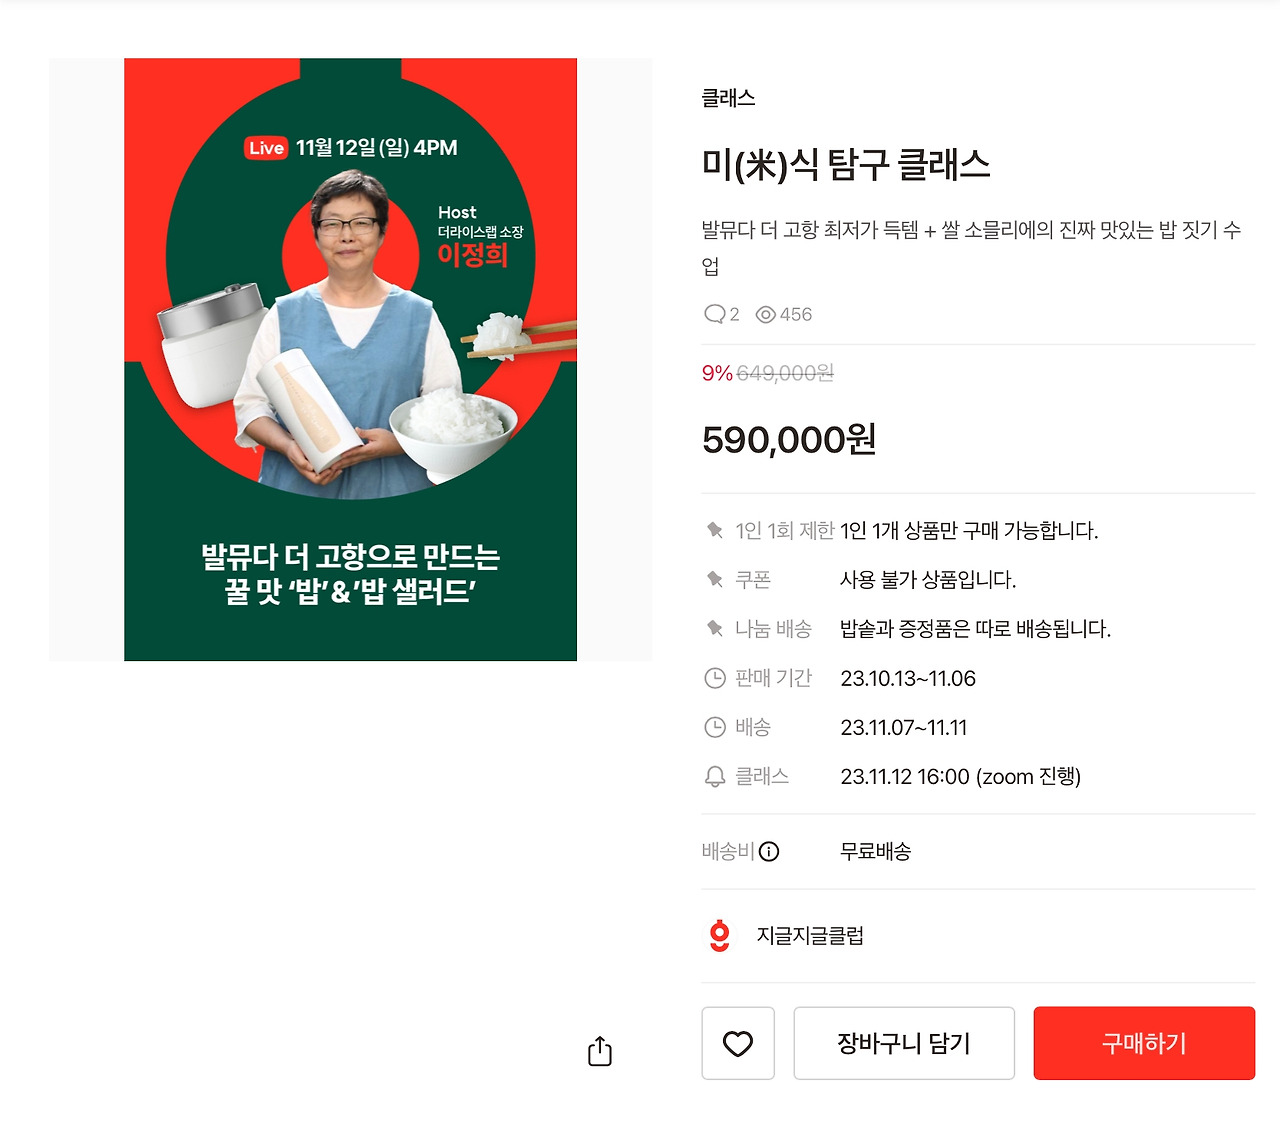Click the pin icon next to 쿠폰
Viewport: 1280px width, 1143px height.
click(715, 579)
